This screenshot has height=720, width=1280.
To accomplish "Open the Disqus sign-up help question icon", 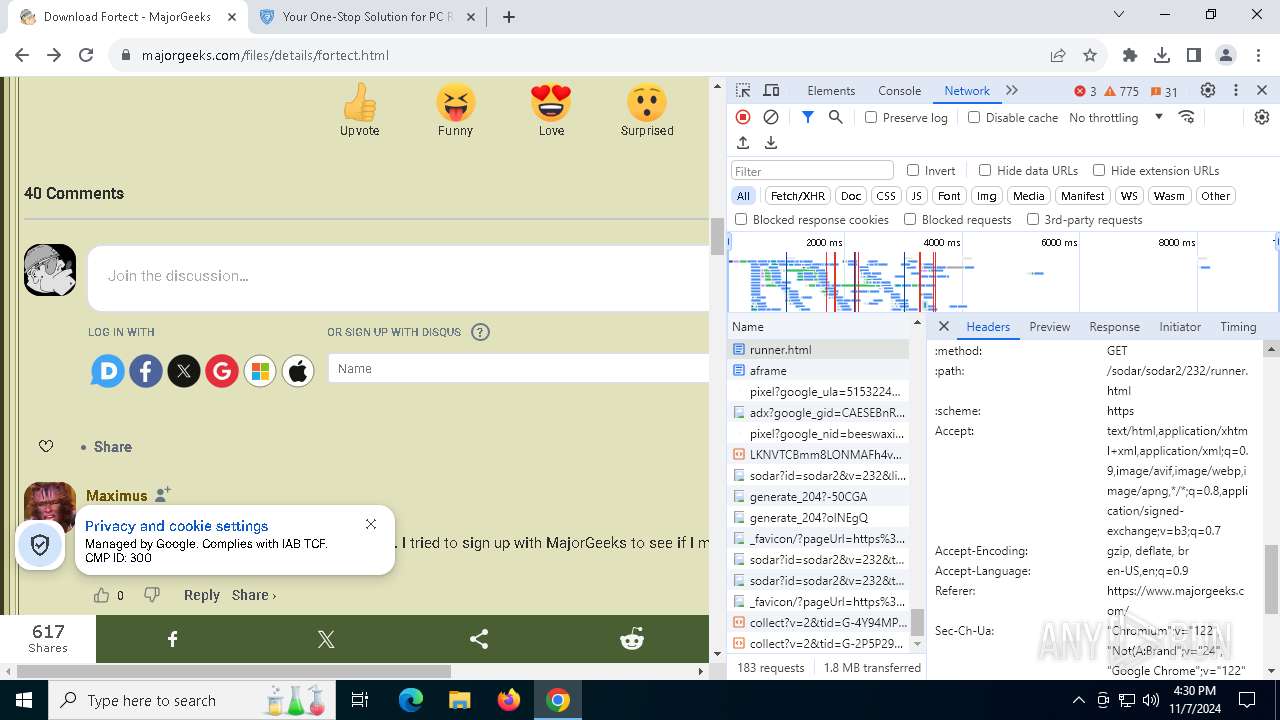I will coord(480,332).
